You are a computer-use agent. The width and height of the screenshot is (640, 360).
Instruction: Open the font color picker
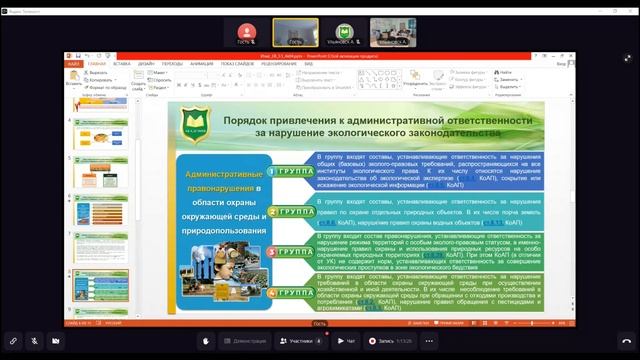pyautogui.click(x=237, y=85)
